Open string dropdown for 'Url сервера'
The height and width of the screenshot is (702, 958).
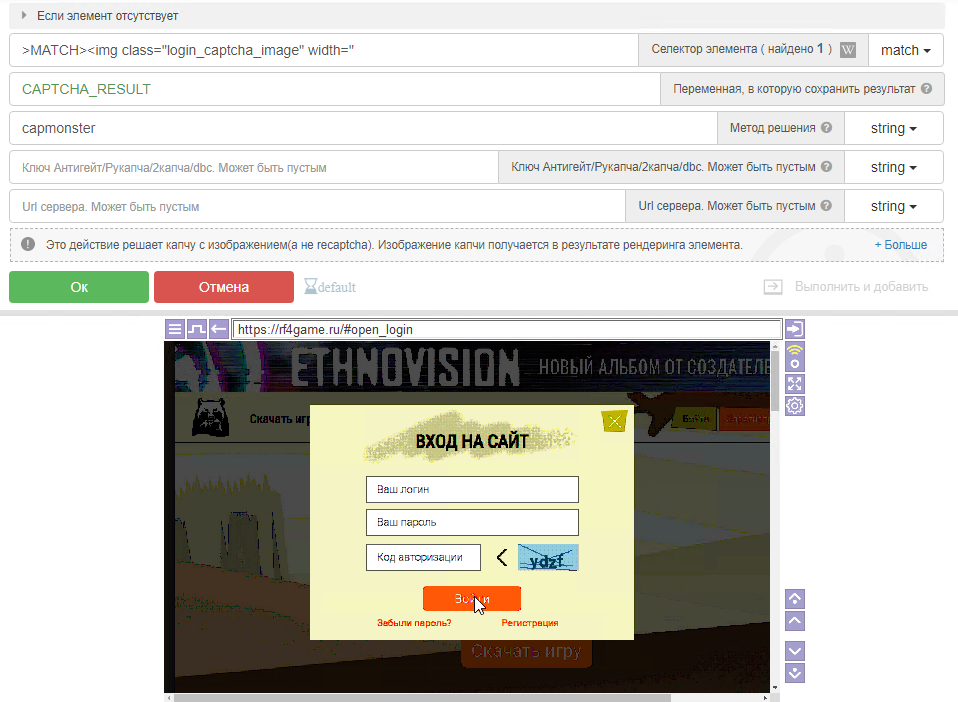[x=893, y=206]
